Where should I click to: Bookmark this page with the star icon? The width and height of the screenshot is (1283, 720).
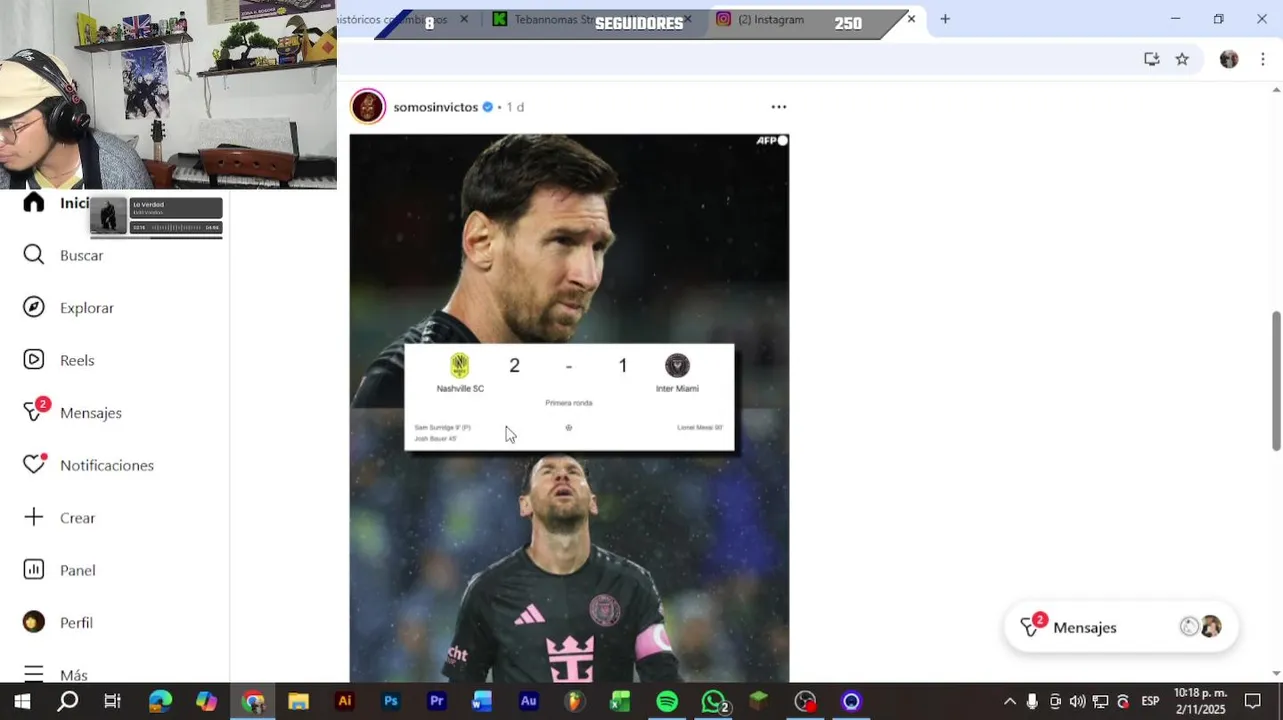click(x=1182, y=59)
